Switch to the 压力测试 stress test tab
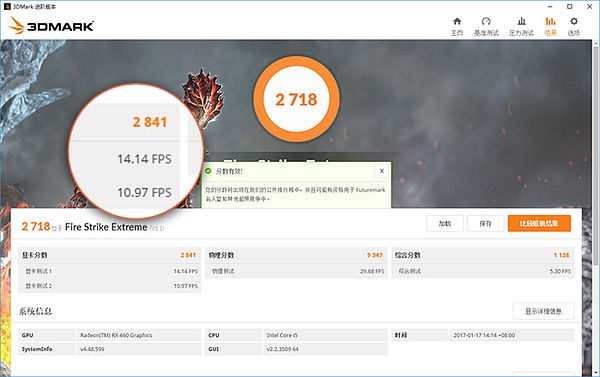The height and width of the screenshot is (377, 600). tap(521, 26)
